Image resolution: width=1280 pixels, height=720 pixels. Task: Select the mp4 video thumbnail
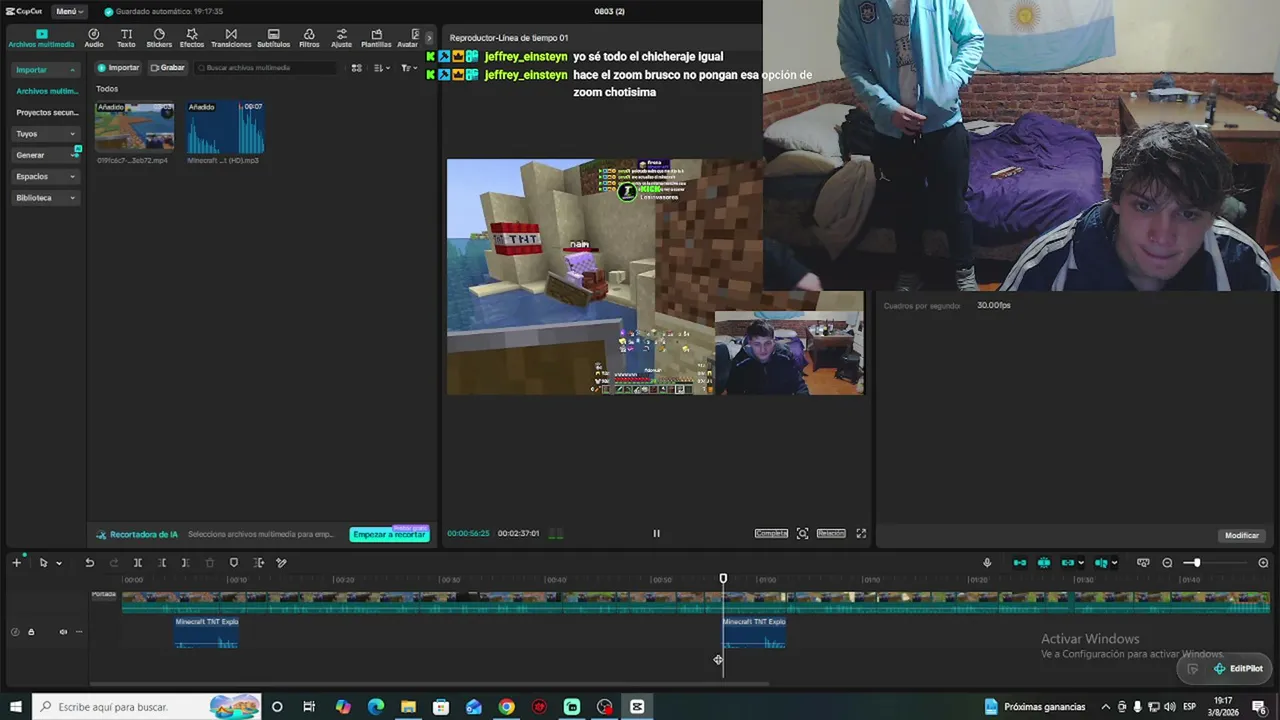click(134, 126)
